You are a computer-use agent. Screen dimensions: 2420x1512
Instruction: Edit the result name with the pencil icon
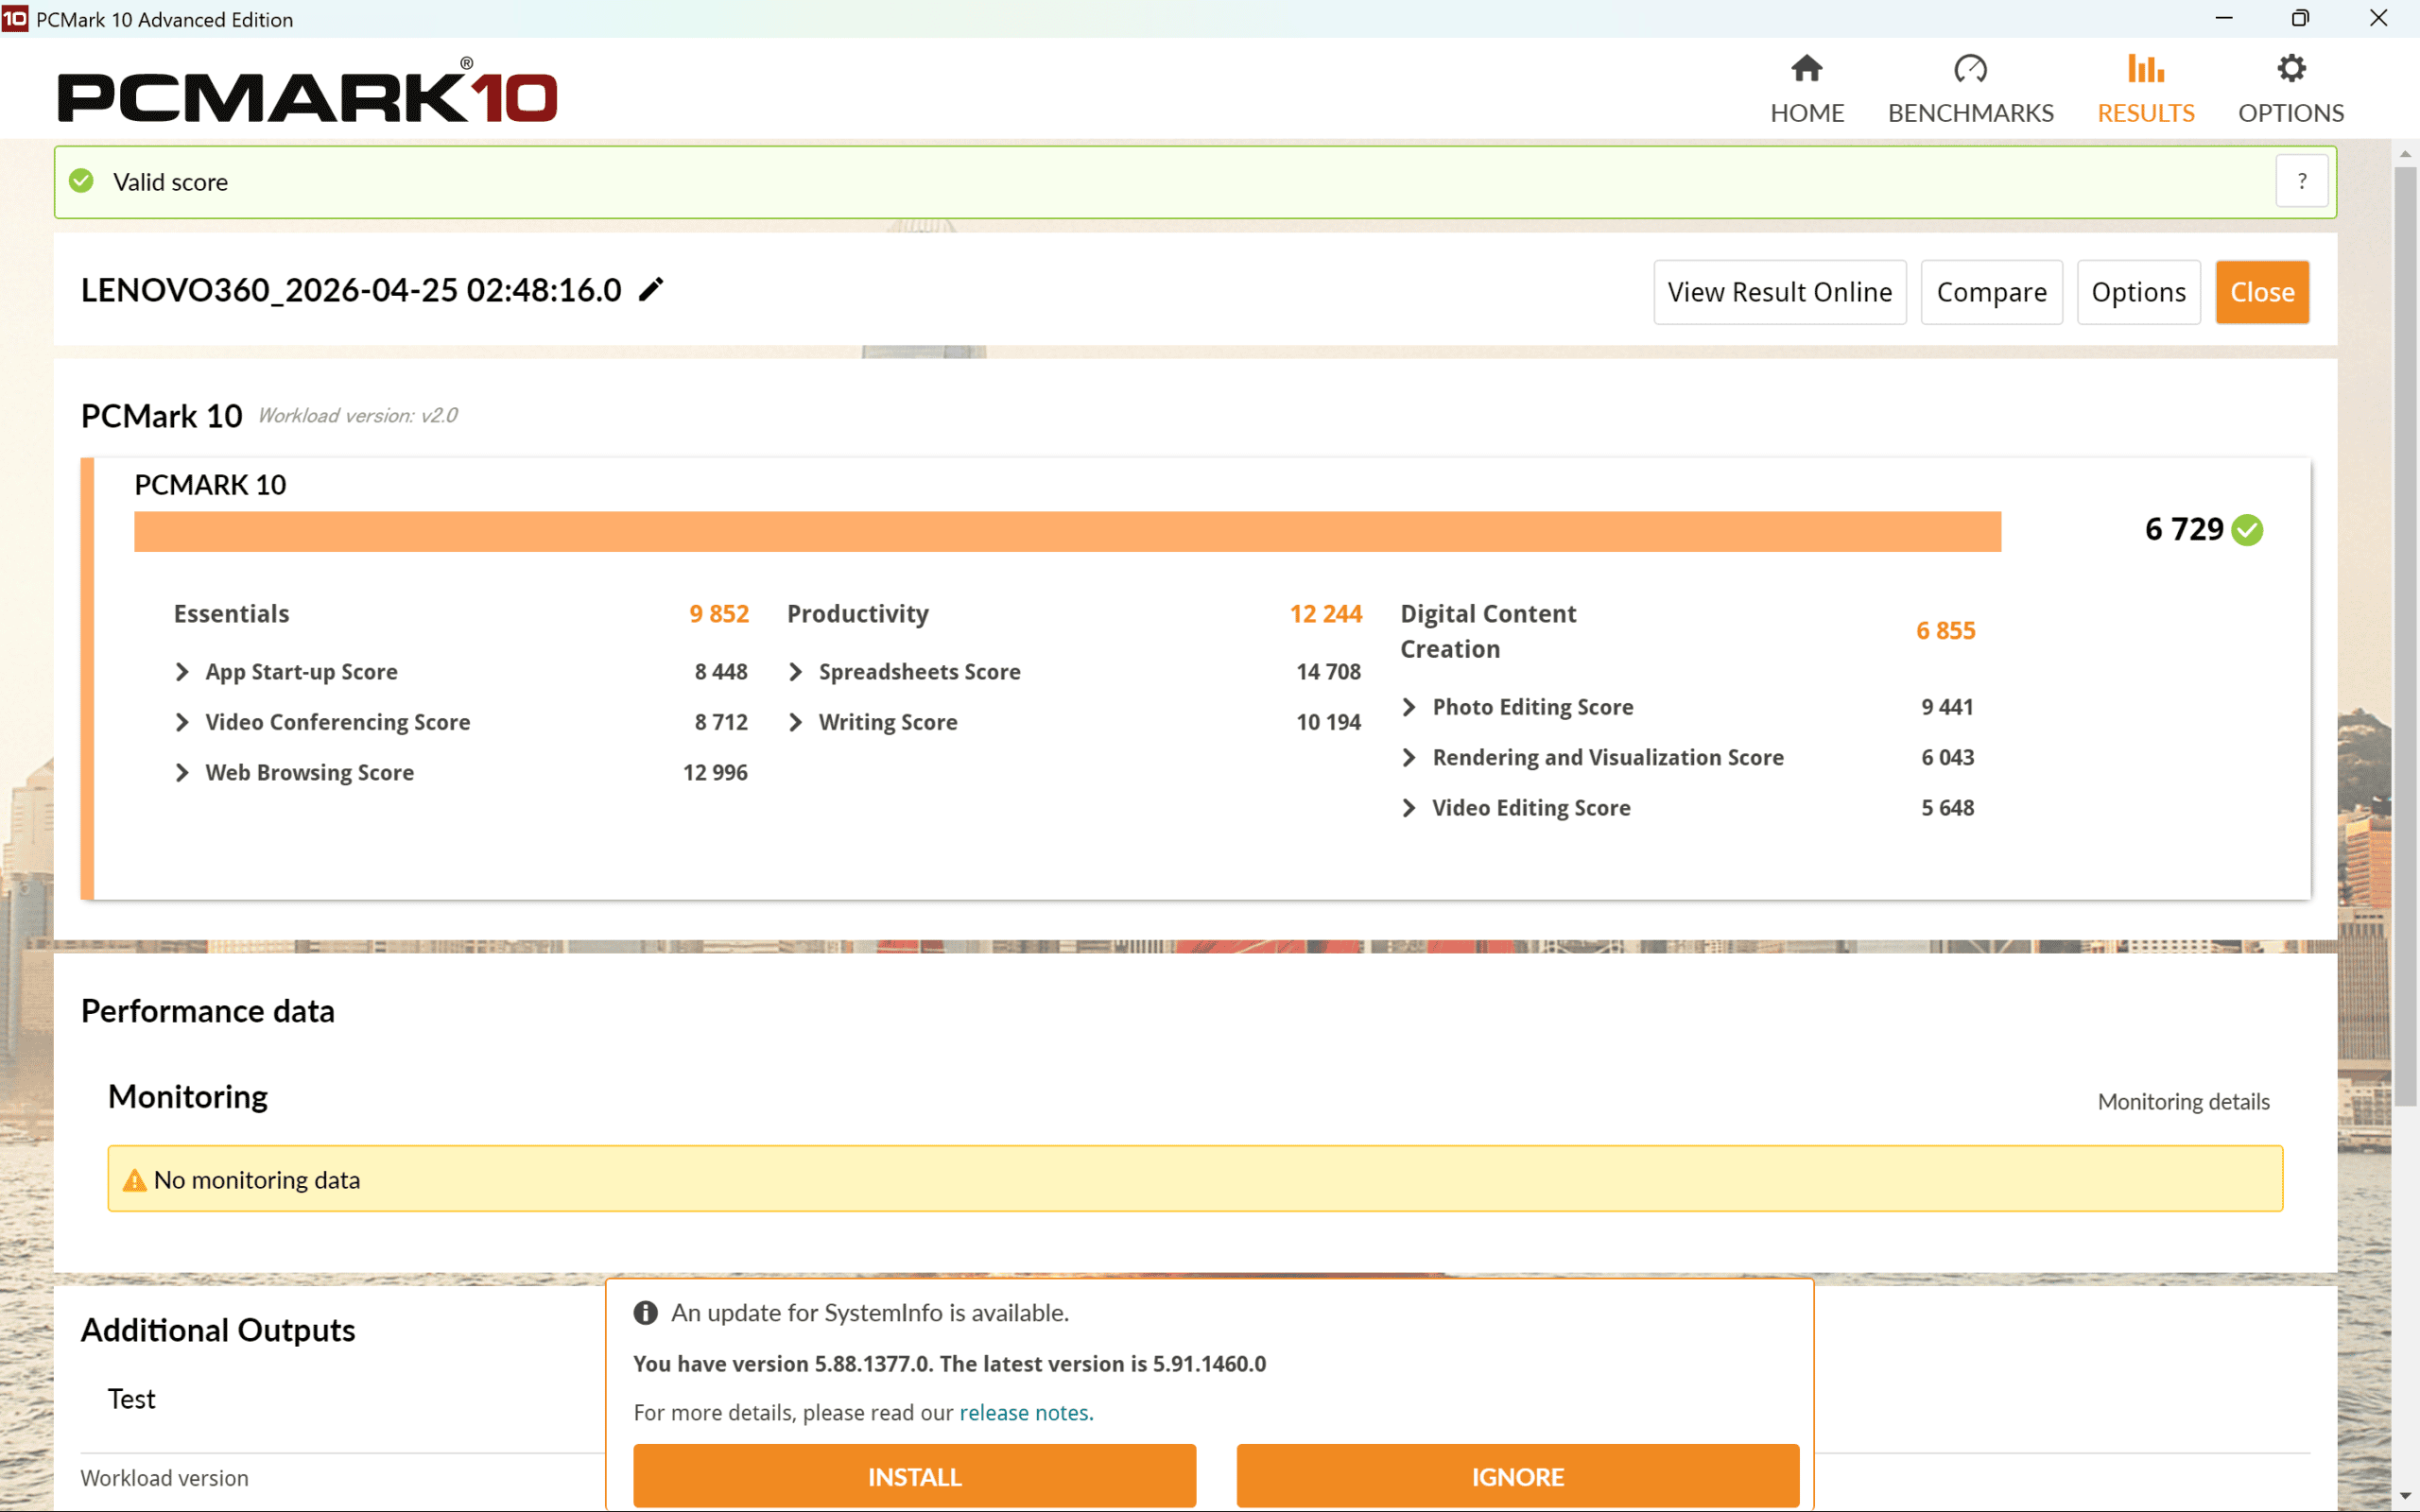[x=650, y=289]
